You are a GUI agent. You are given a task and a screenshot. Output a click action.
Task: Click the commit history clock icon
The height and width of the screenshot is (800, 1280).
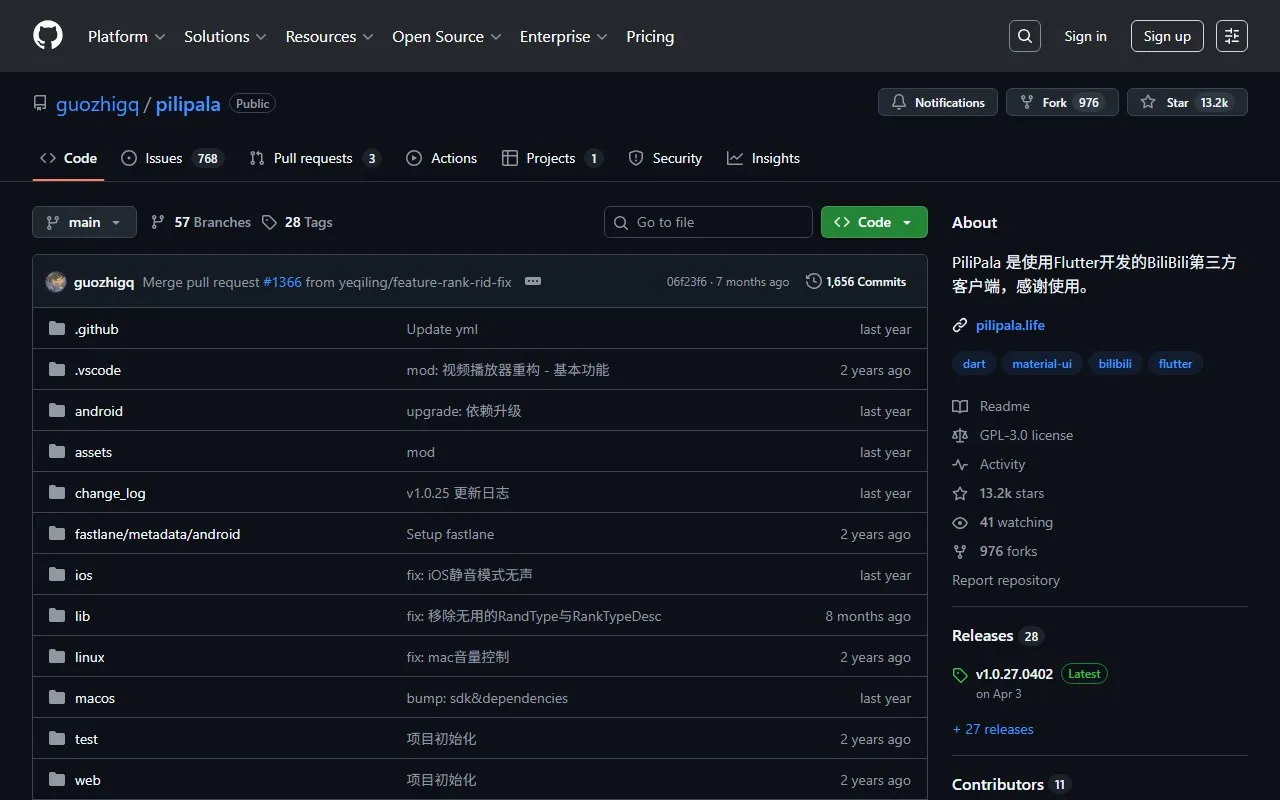(x=814, y=282)
